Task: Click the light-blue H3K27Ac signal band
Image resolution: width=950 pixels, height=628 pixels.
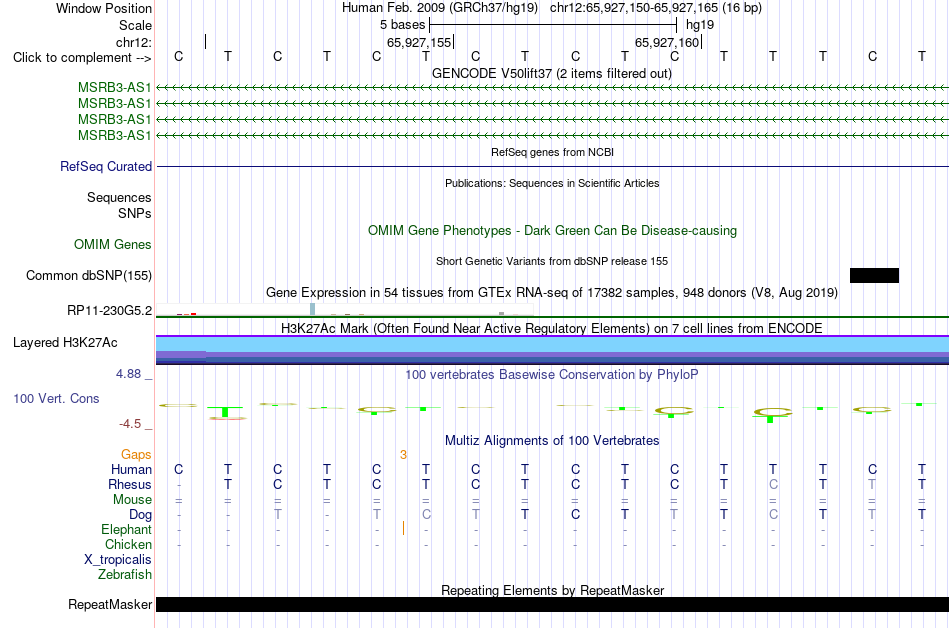Action: 553,345
